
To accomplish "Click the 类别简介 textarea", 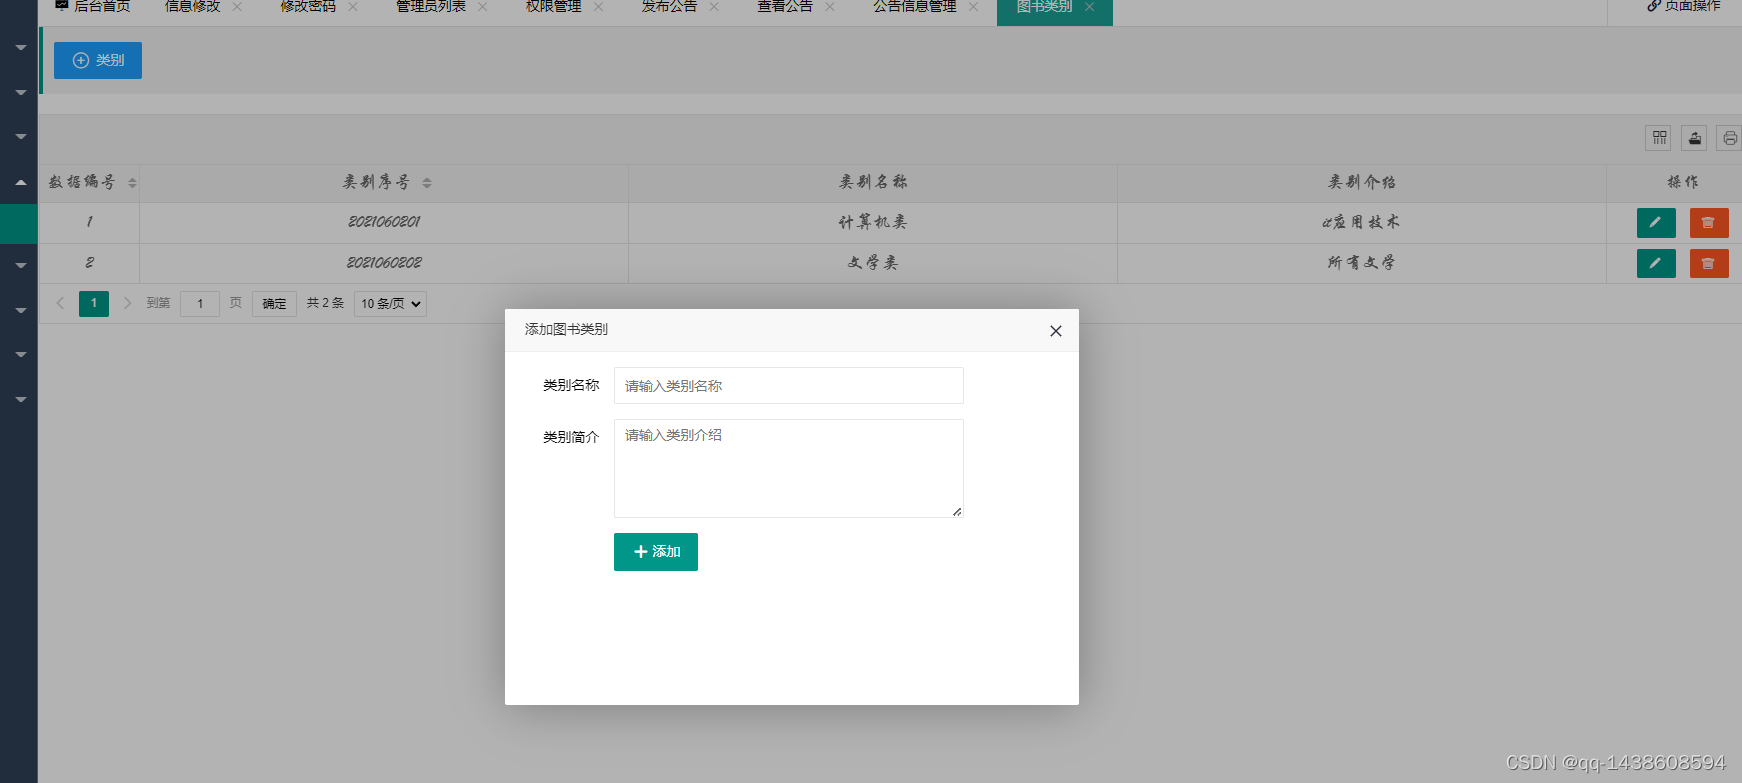I will tap(789, 468).
